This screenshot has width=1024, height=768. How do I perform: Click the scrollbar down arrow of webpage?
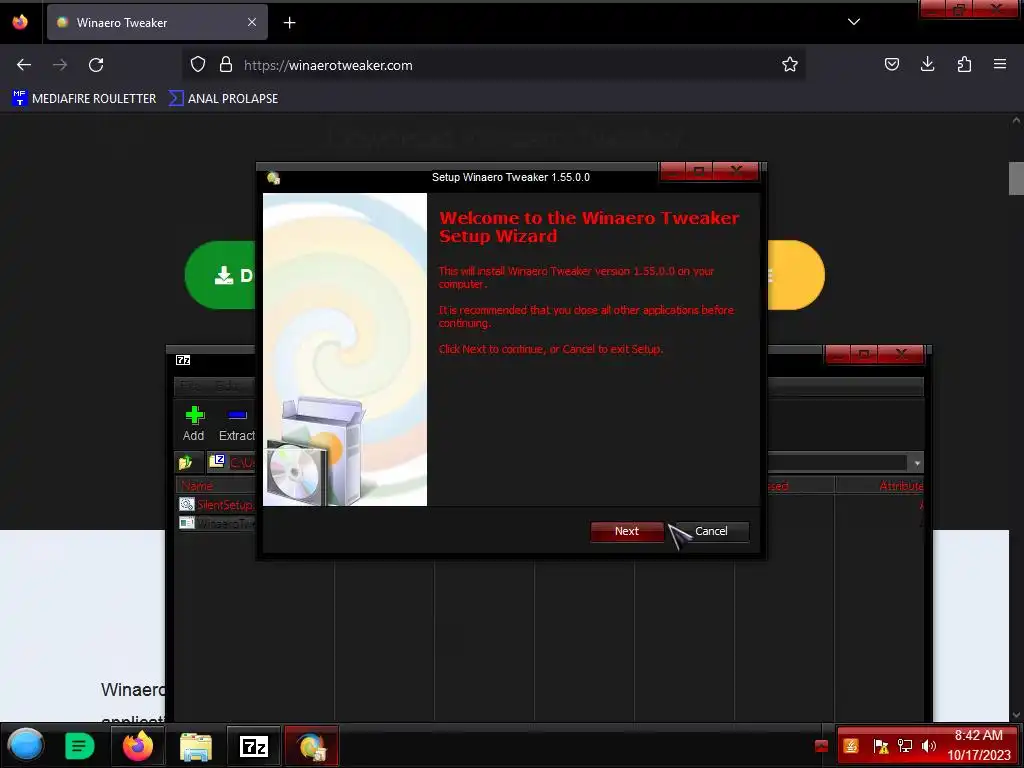coord(1016,716)
